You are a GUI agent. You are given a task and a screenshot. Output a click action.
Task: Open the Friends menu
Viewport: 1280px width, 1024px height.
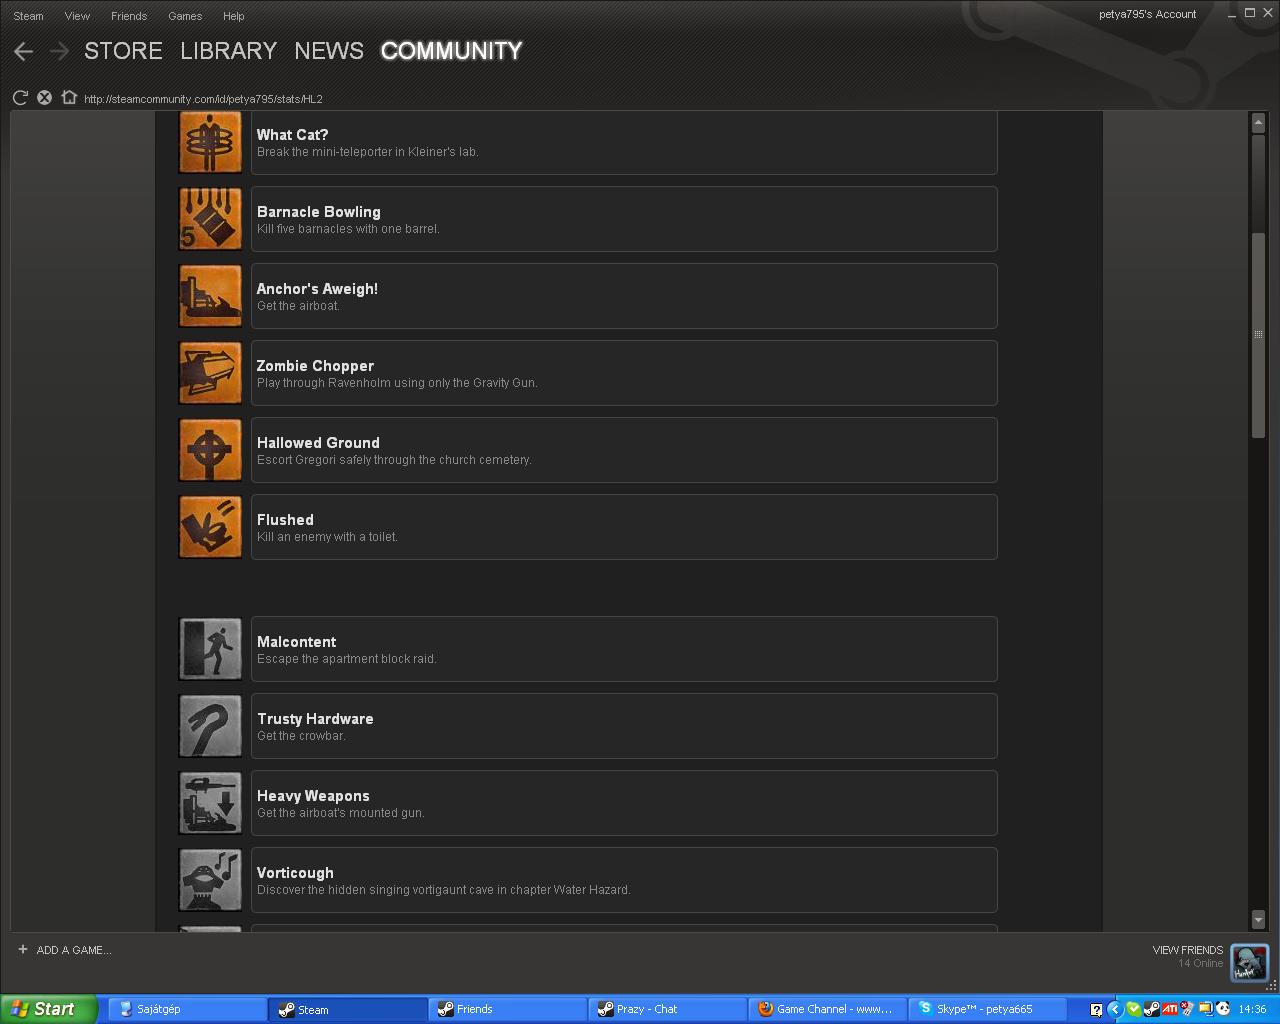coord(129,16)
